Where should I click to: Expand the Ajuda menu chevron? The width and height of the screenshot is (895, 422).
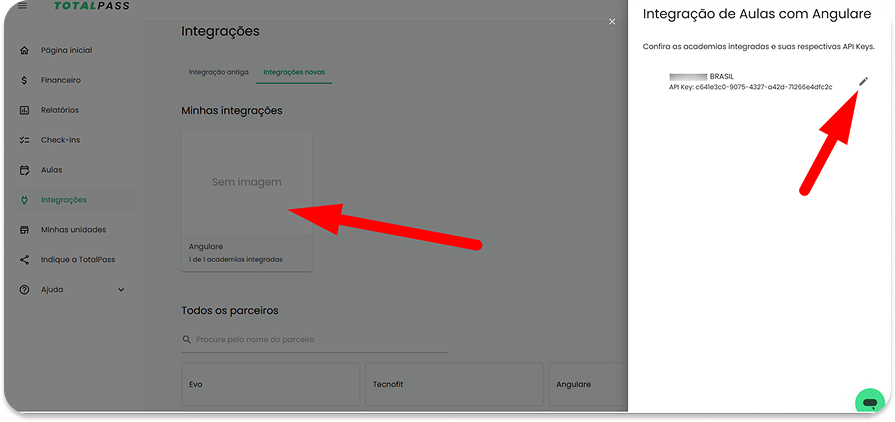pyautogui.click(x=121, y=290)
